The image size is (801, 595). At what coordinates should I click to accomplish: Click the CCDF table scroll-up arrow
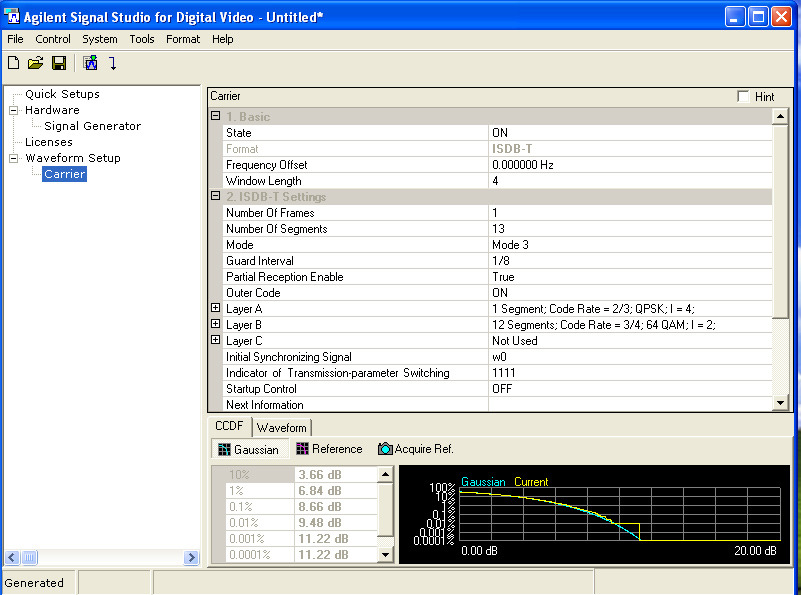pos(386,474)
